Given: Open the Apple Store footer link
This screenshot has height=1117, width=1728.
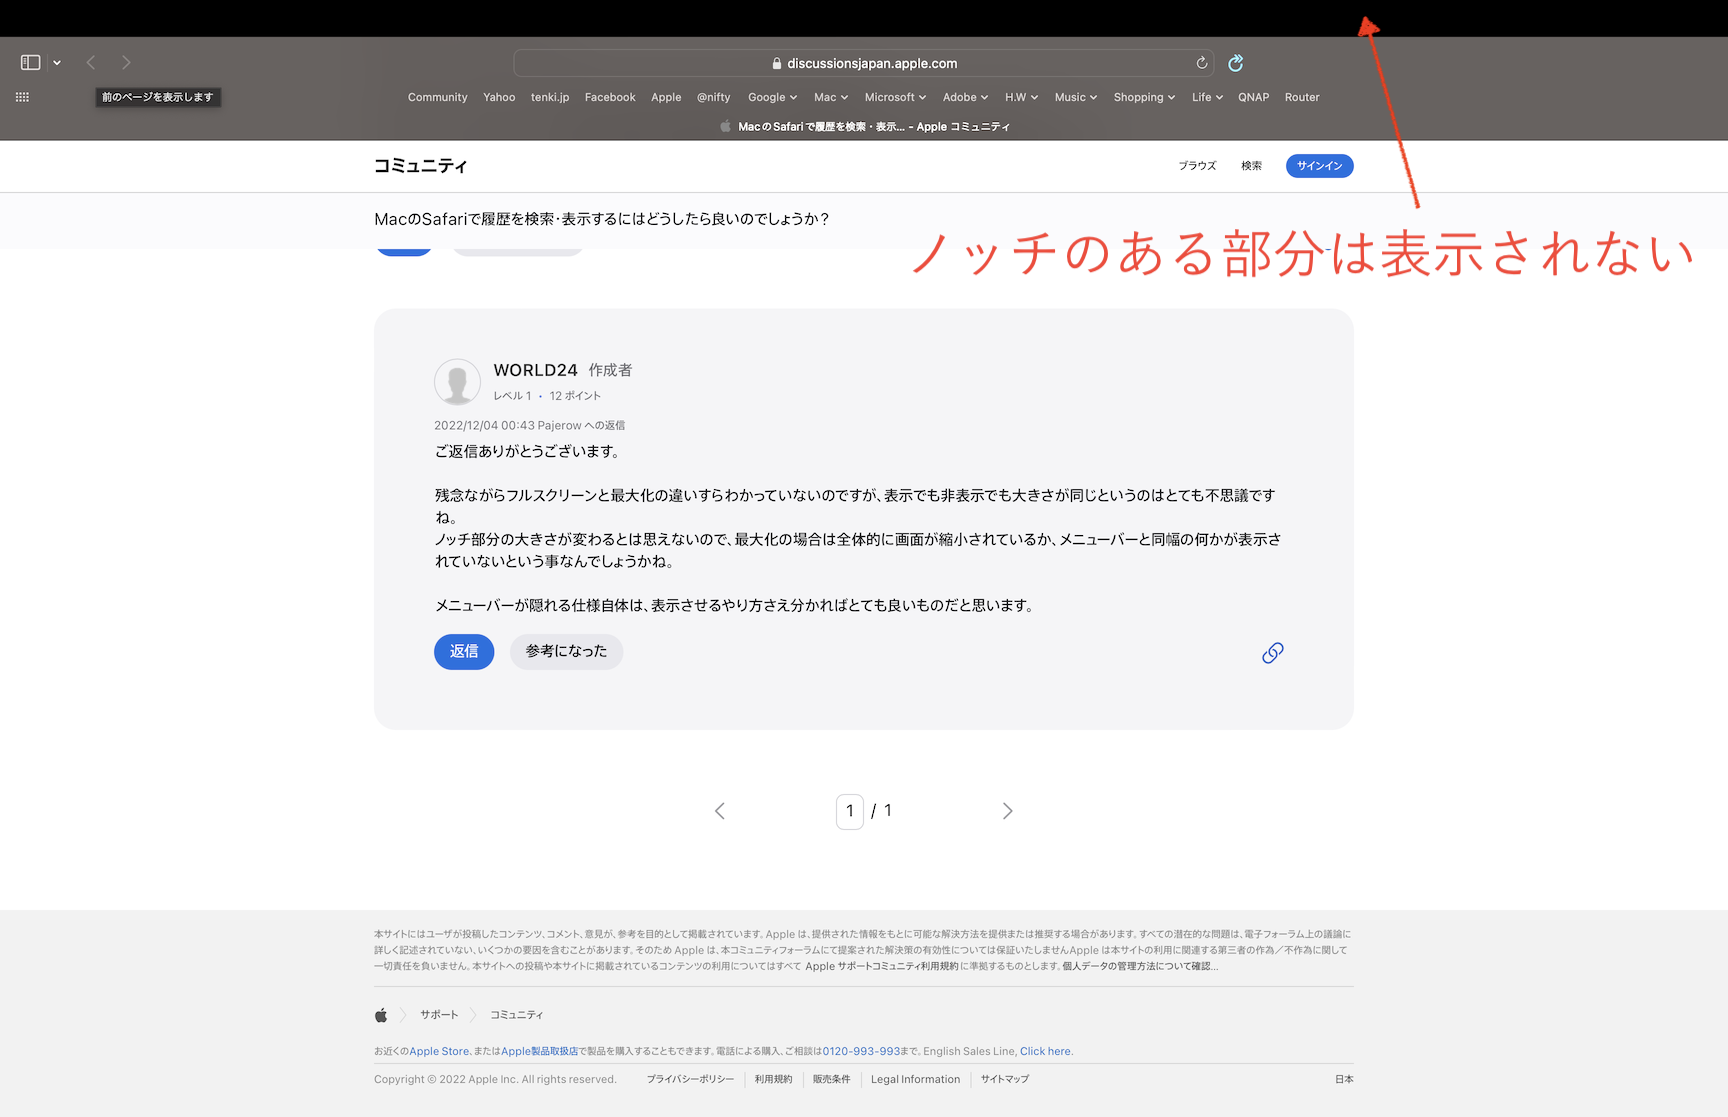Looking at the screenshot, I should click(x=439, y=1051).
